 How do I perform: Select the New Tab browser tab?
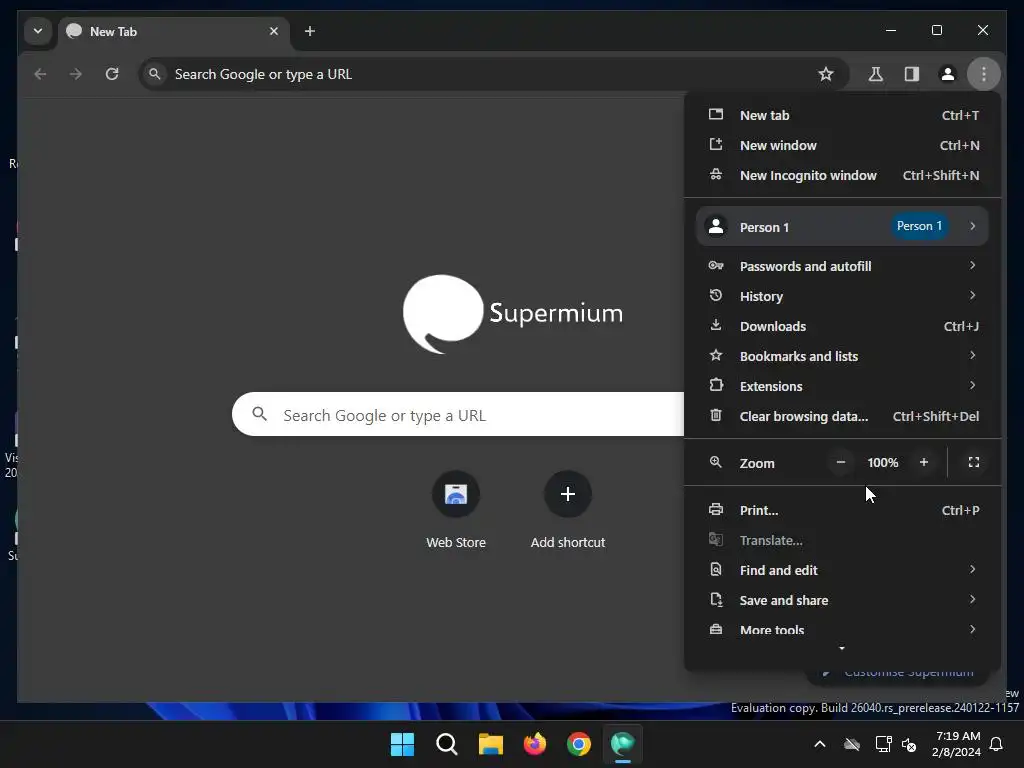click(x=174, y=31)
